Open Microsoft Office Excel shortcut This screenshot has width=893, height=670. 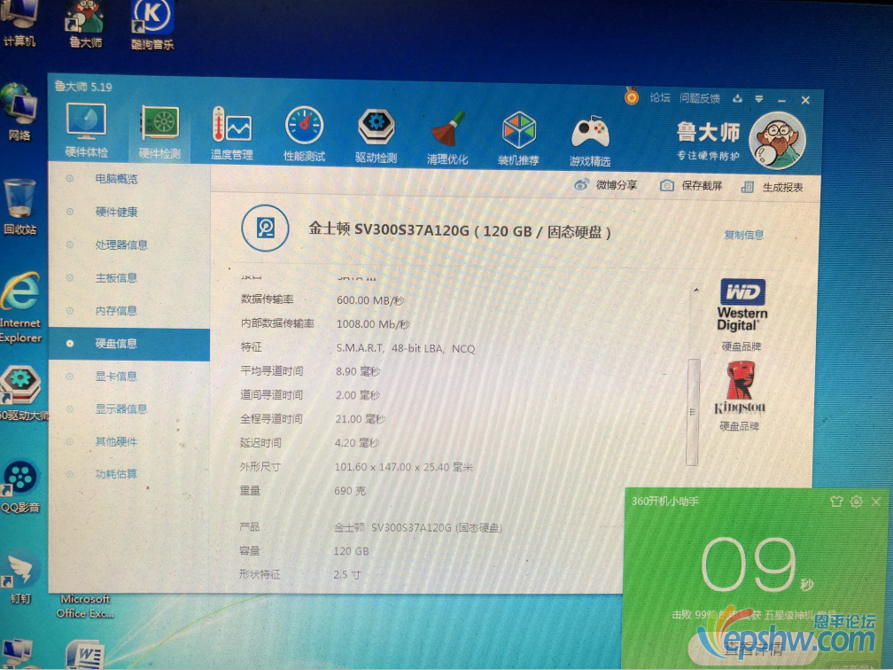85,606
